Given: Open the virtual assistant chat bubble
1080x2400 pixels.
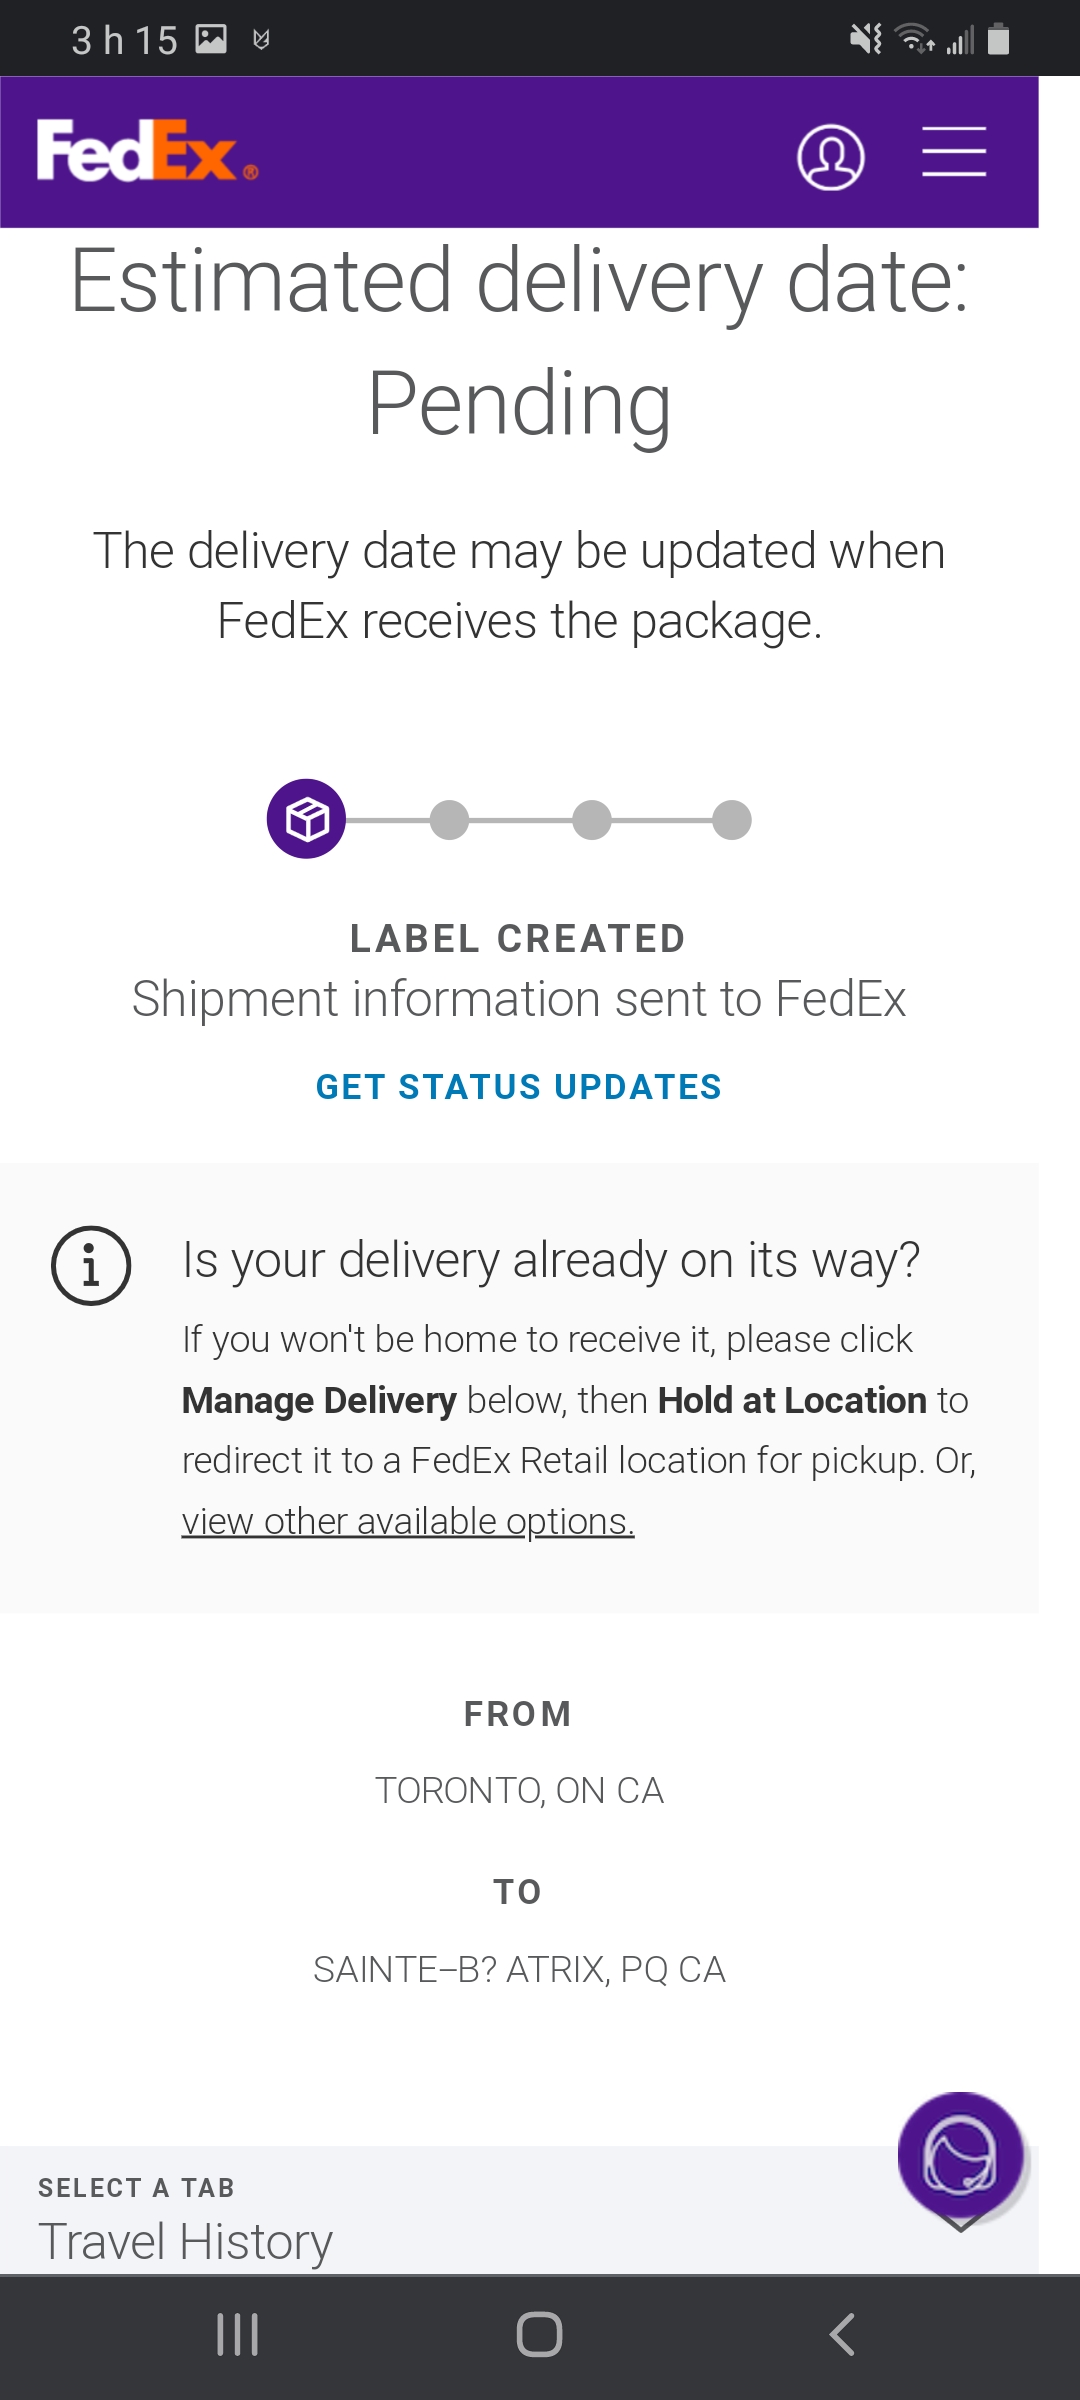Looking at the screenshot, I should (x=960, y=2155).
